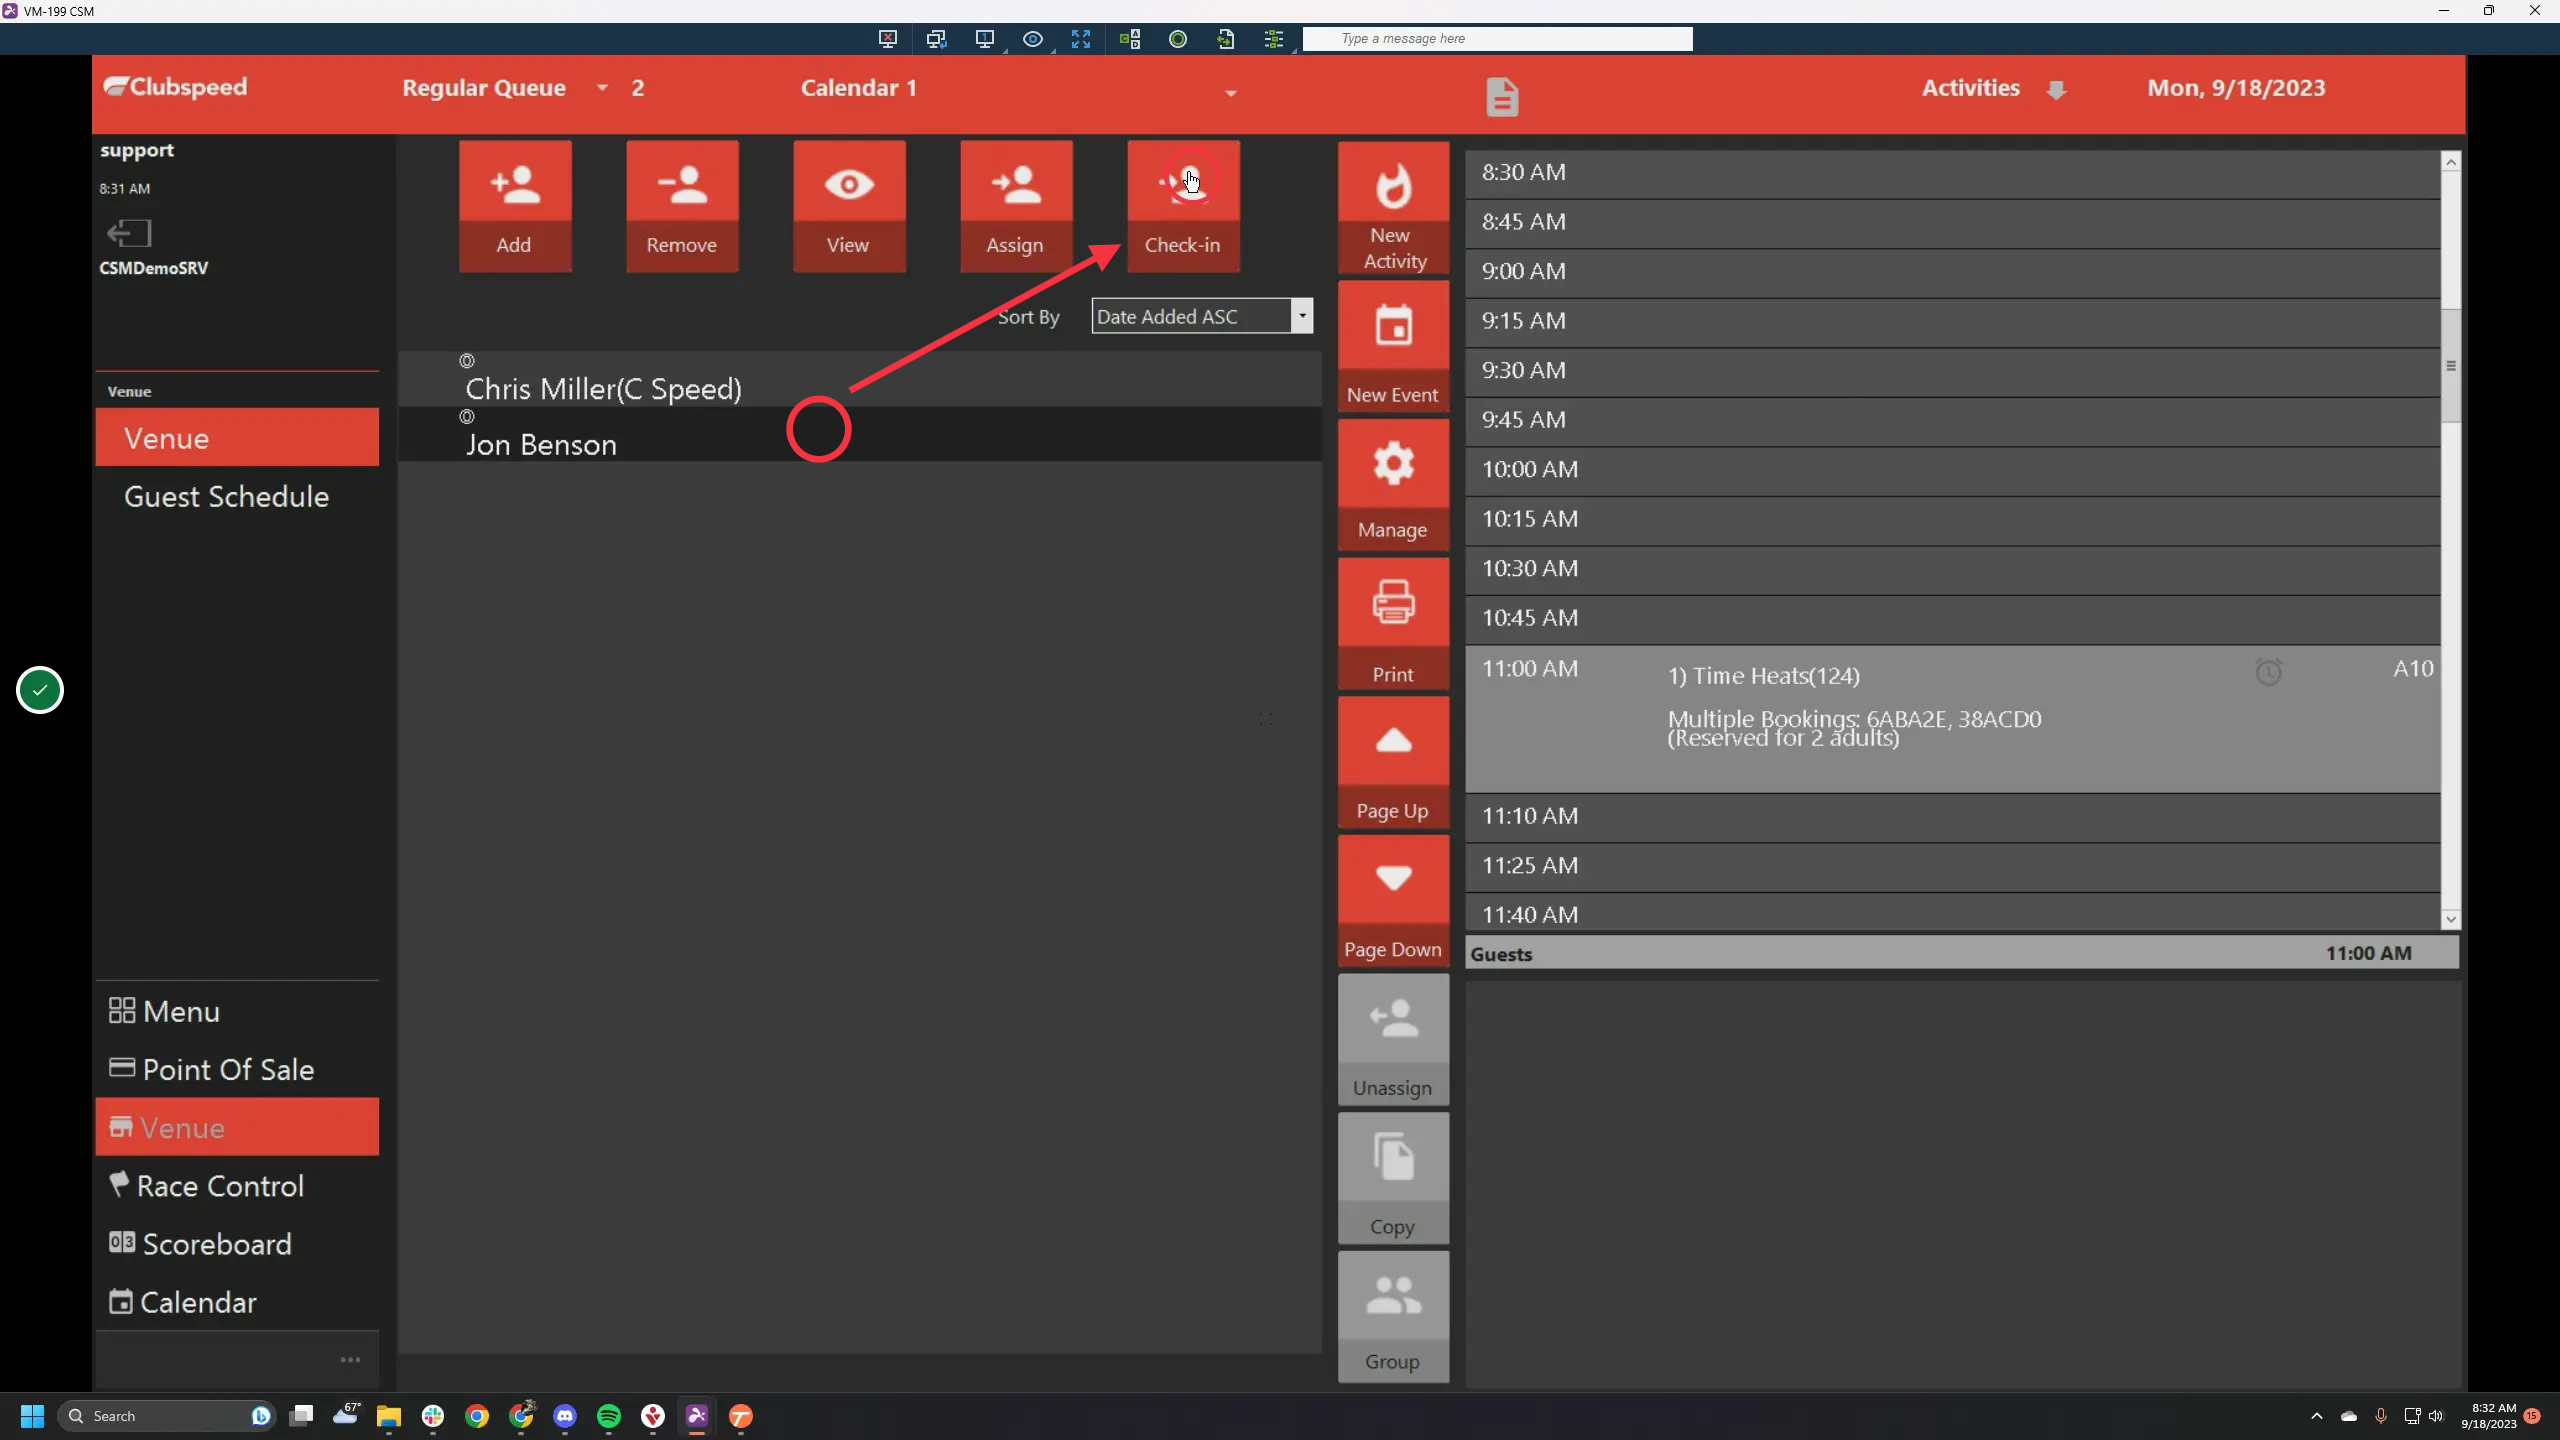This screenshot has height=1440, width=2560.
Task: Click the Check-in button
Action: (1183, 206)
